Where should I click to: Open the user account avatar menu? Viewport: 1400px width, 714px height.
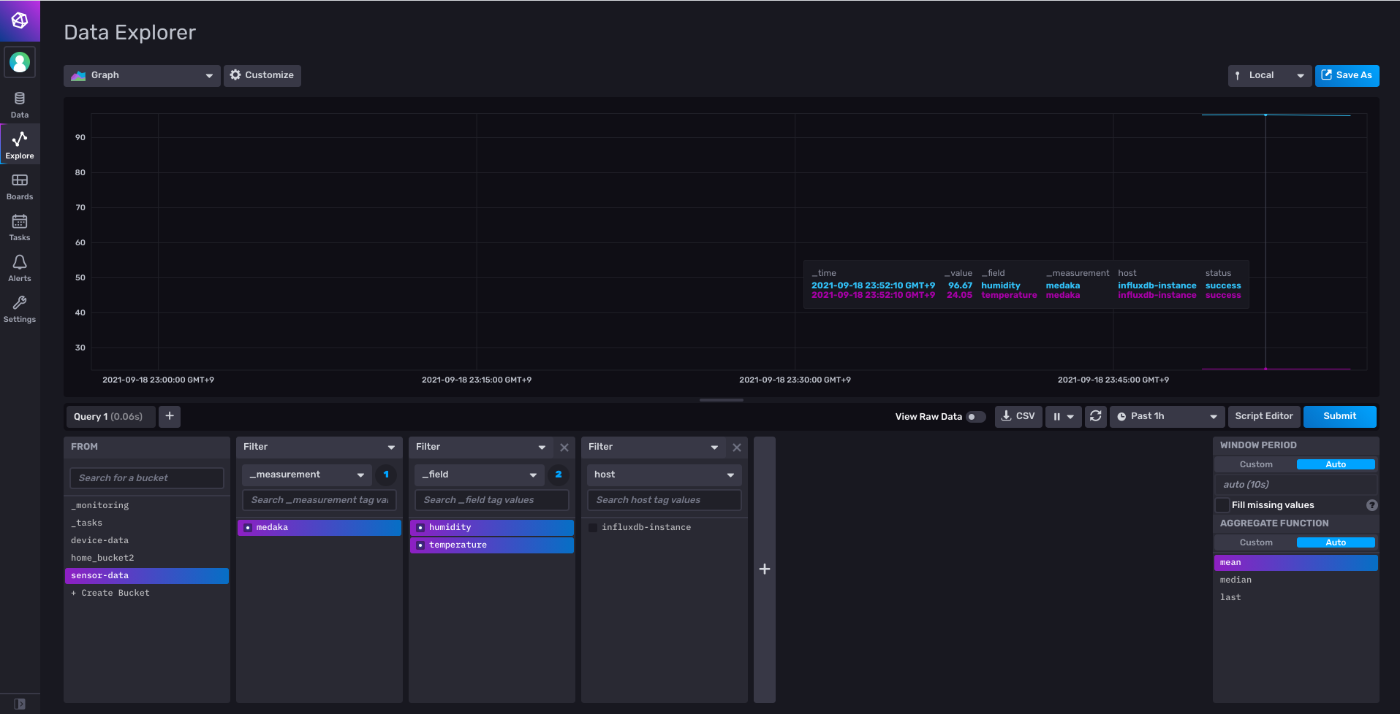[20, 62]
